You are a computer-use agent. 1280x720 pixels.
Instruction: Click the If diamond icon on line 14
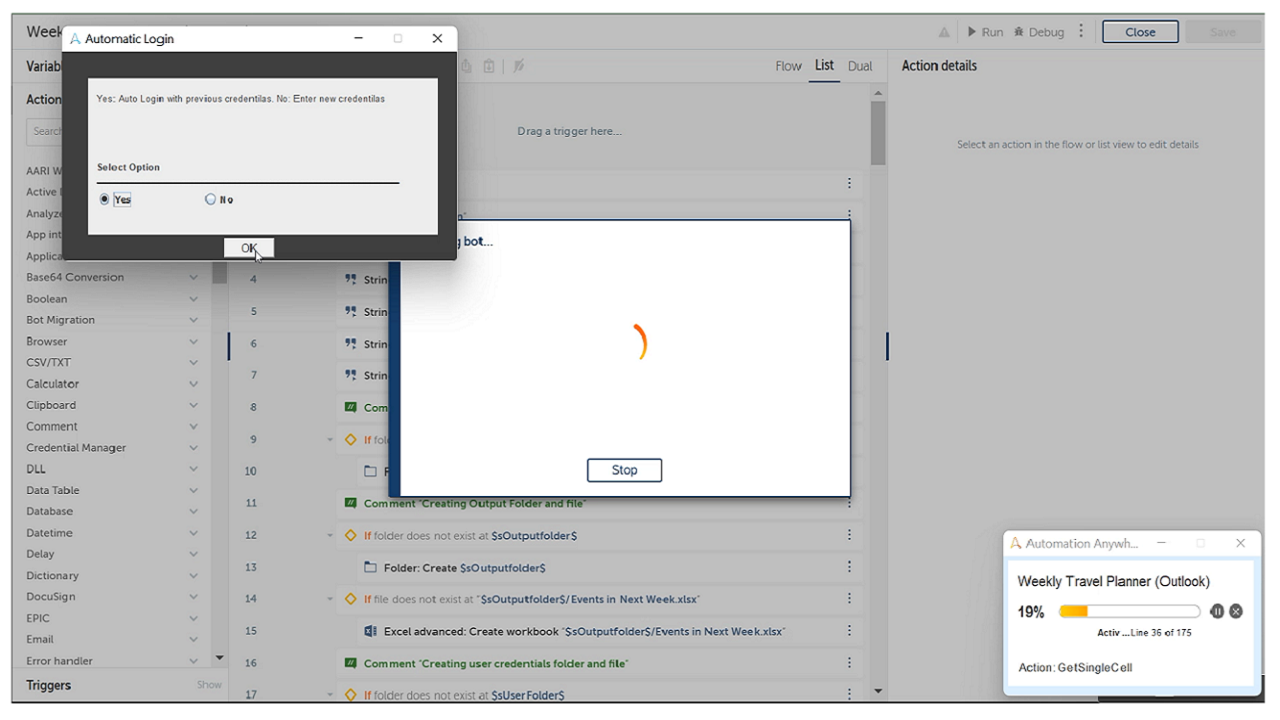[x=351, y=599]
